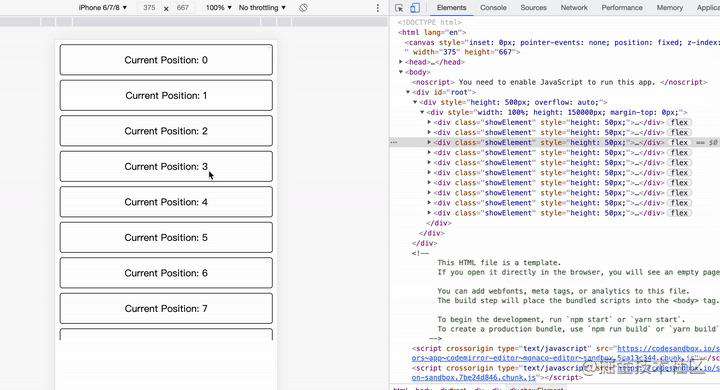Switch to the Network tab

click(574, 8)
